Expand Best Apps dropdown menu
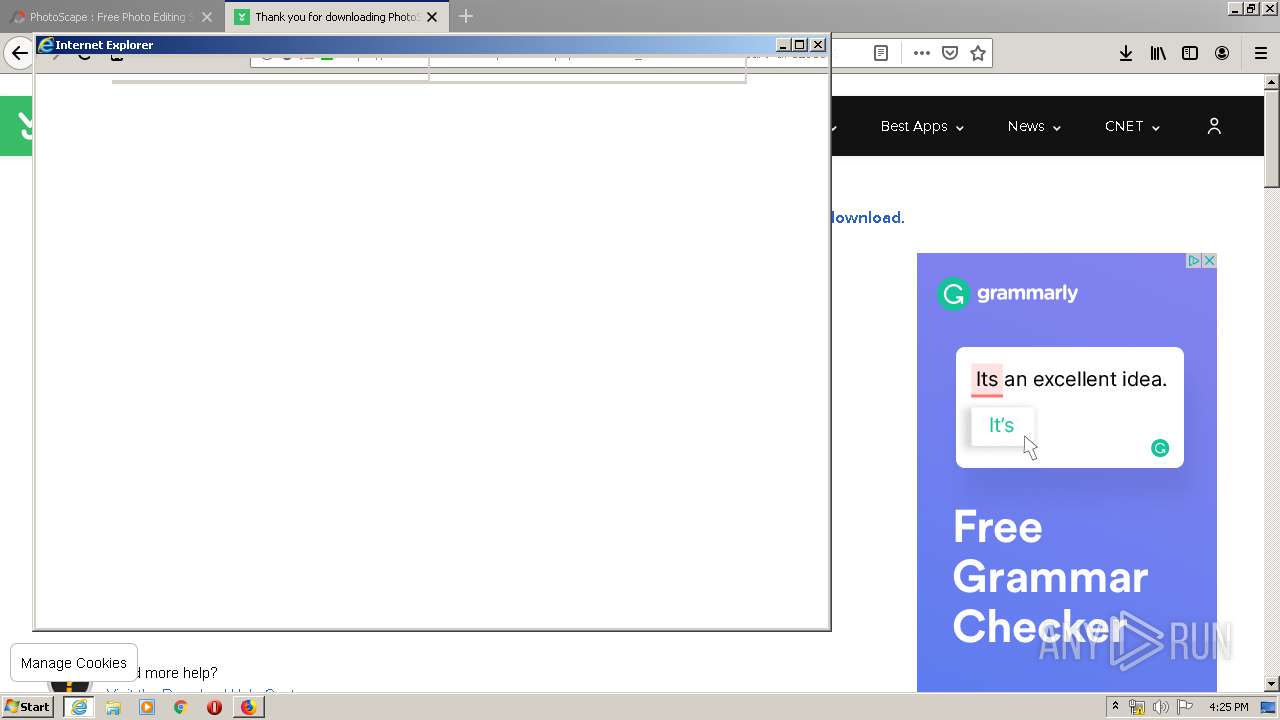 [x=922, y=126]
